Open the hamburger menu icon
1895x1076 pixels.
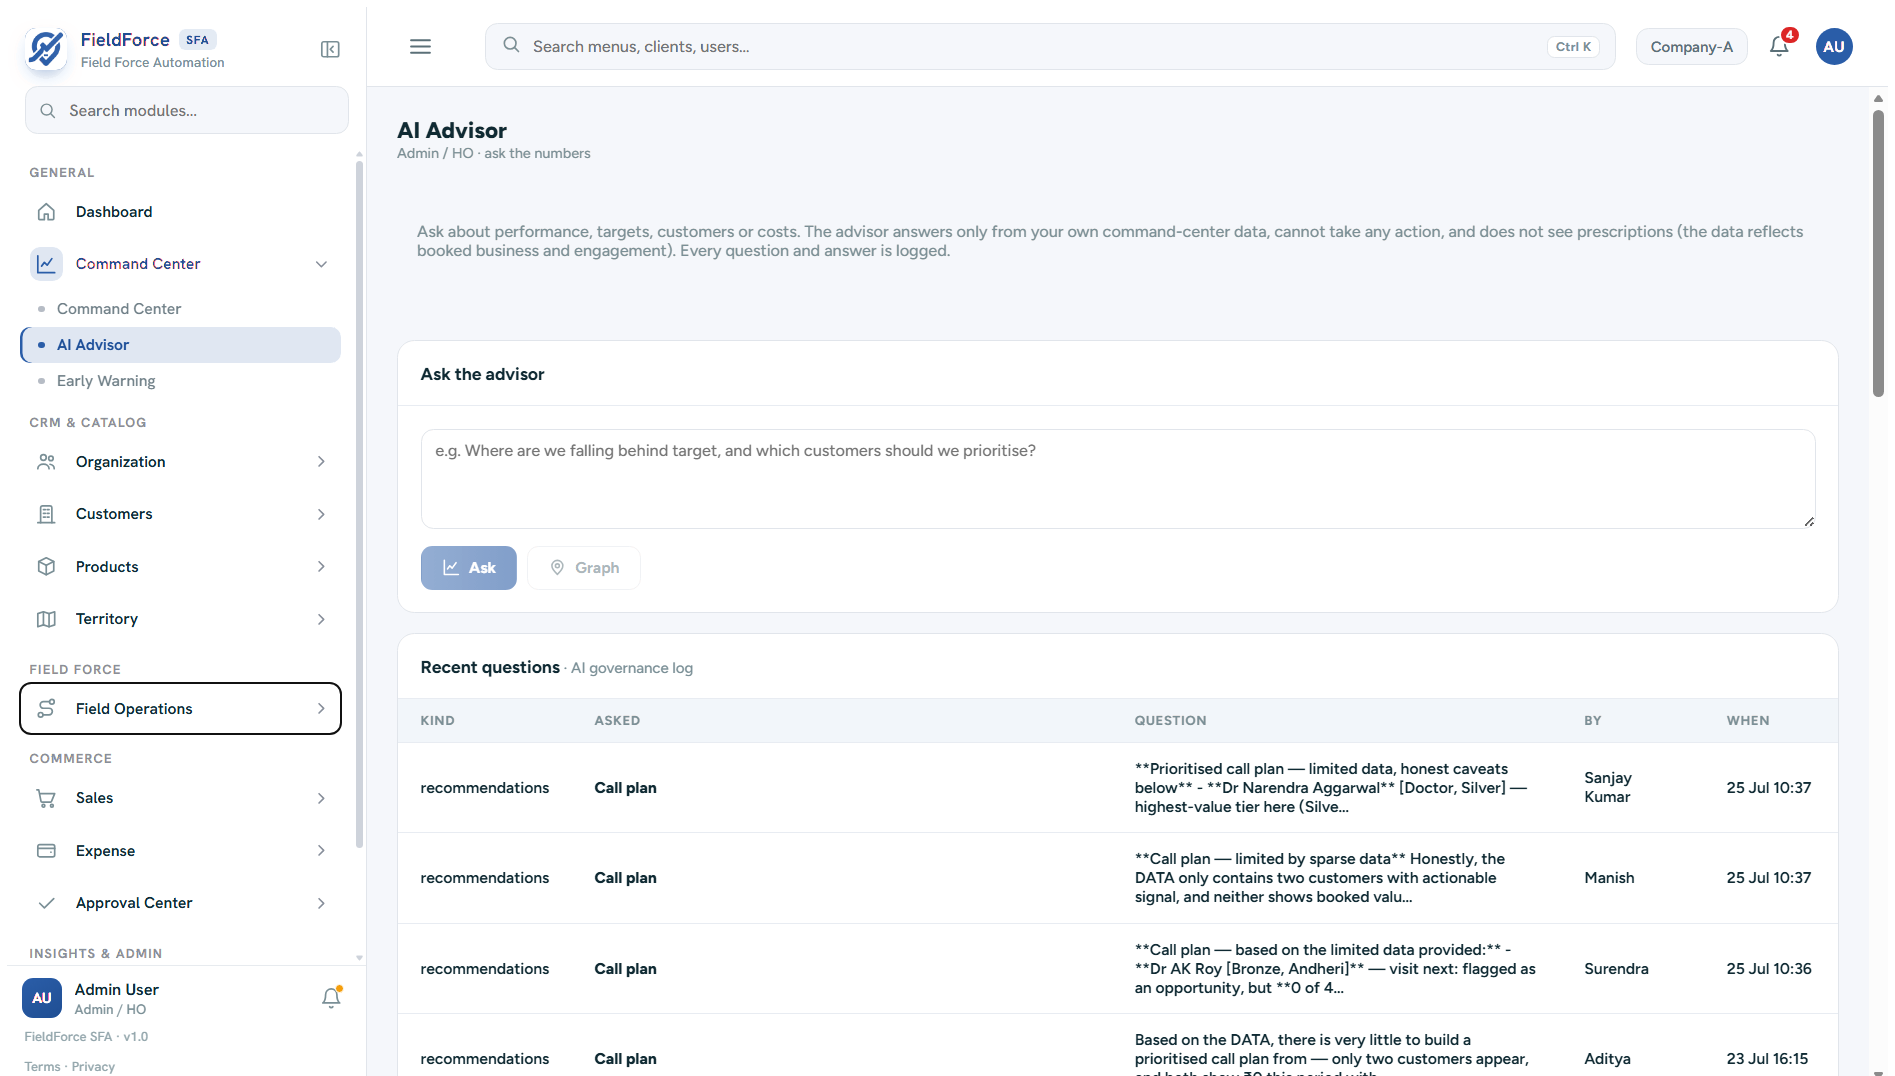[420, 47]
